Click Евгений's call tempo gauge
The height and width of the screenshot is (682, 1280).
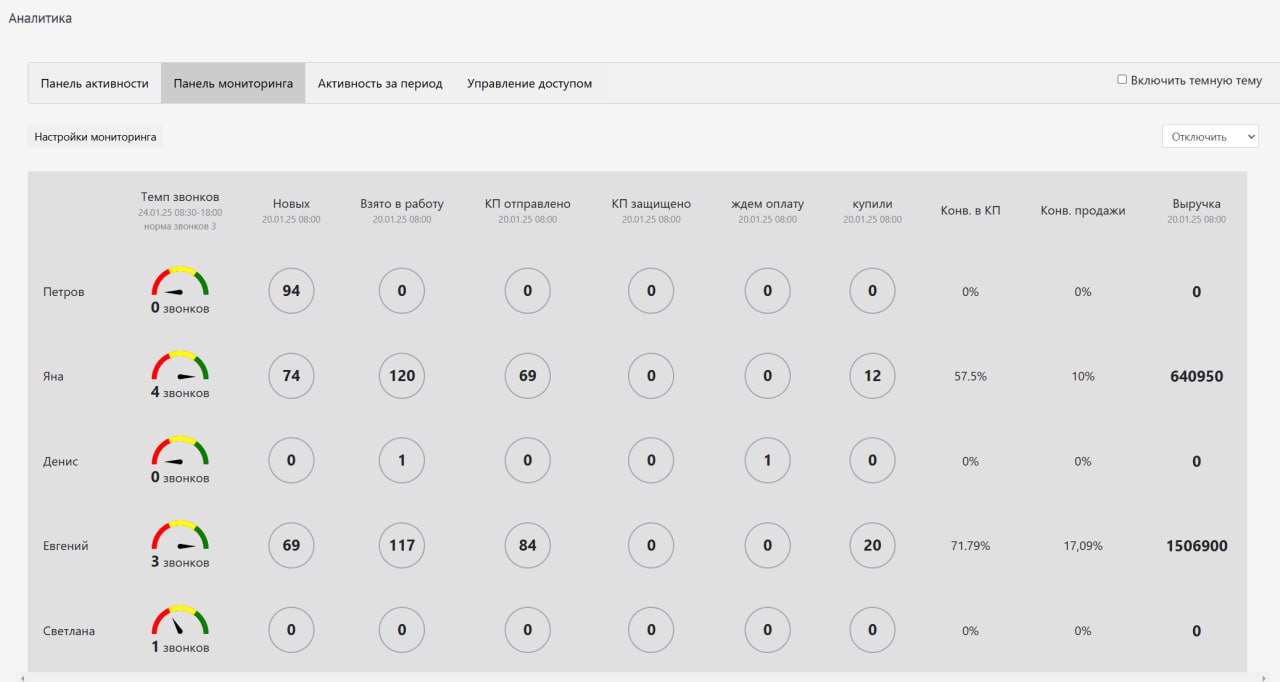[x=180, y=537]
